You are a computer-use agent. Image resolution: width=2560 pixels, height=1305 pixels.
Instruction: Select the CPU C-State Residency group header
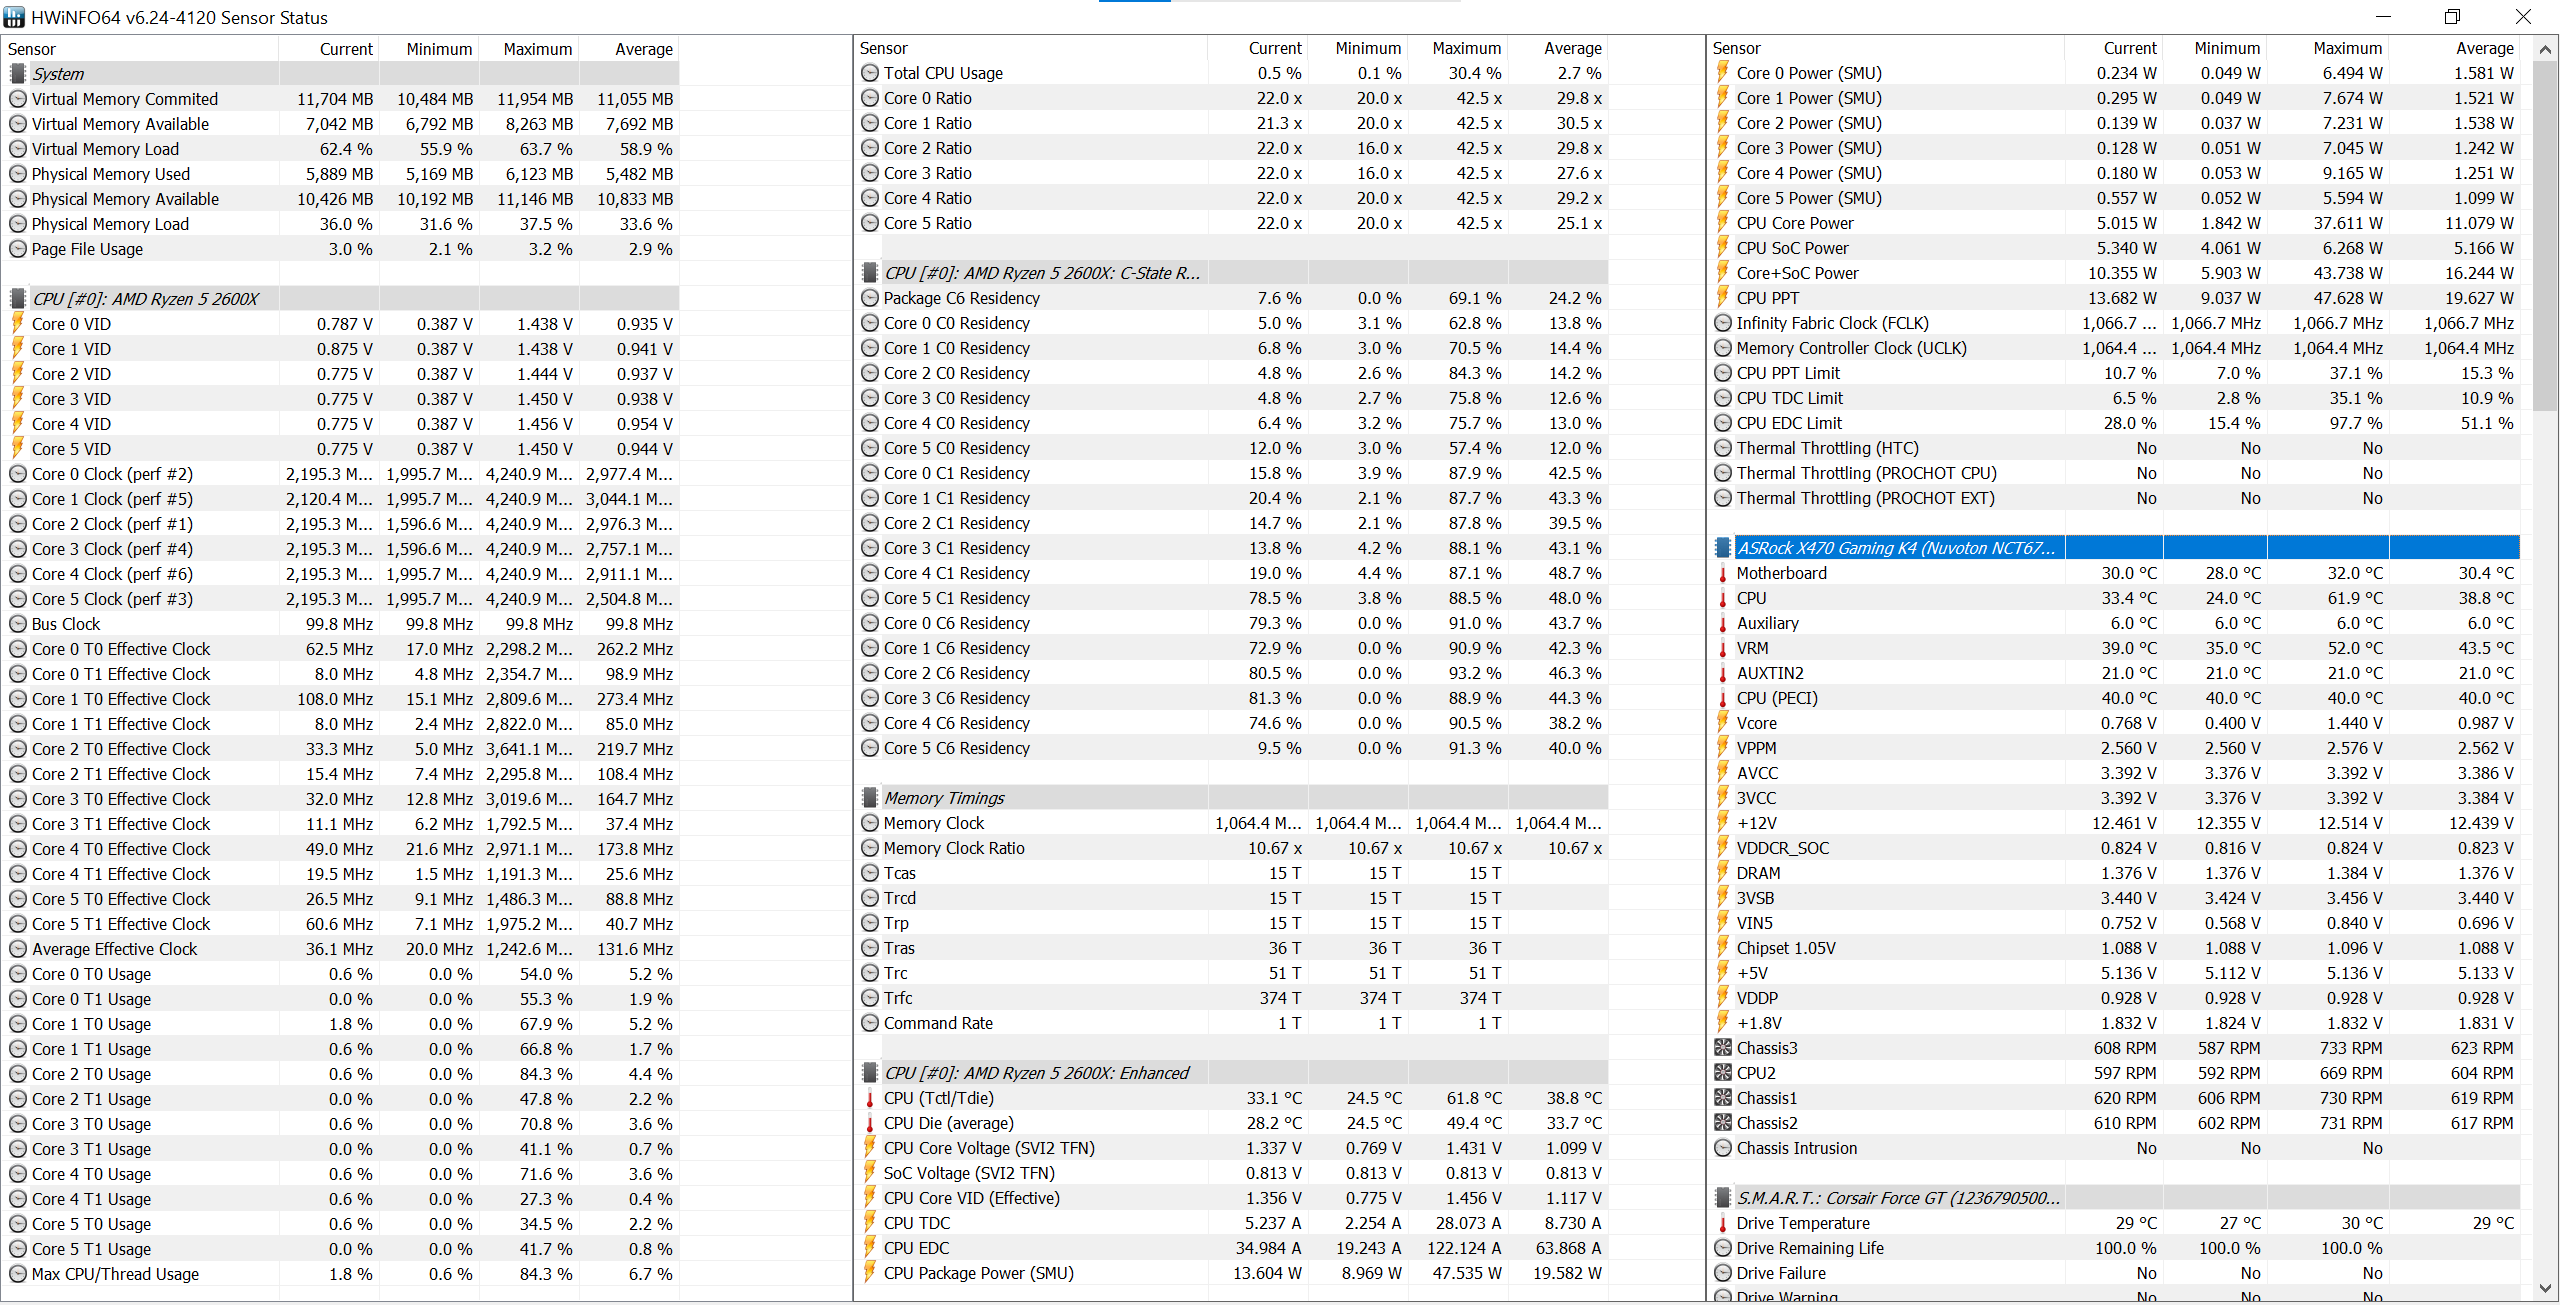point(1041,273)
